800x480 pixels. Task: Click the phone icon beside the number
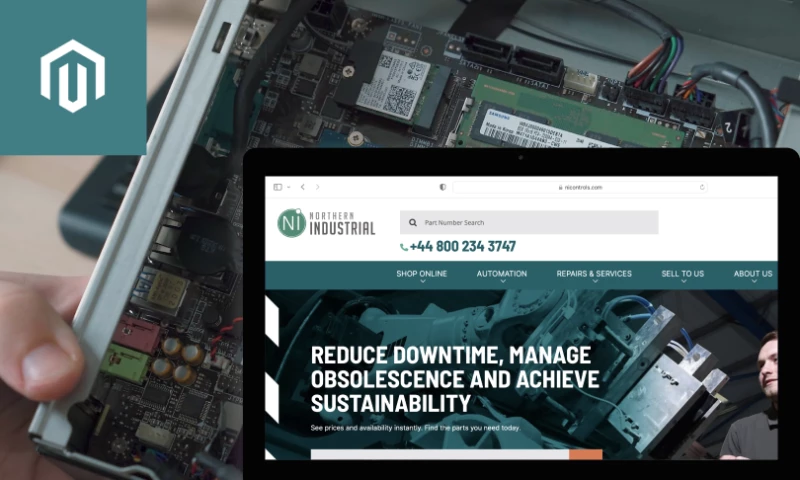coord(404,247)
